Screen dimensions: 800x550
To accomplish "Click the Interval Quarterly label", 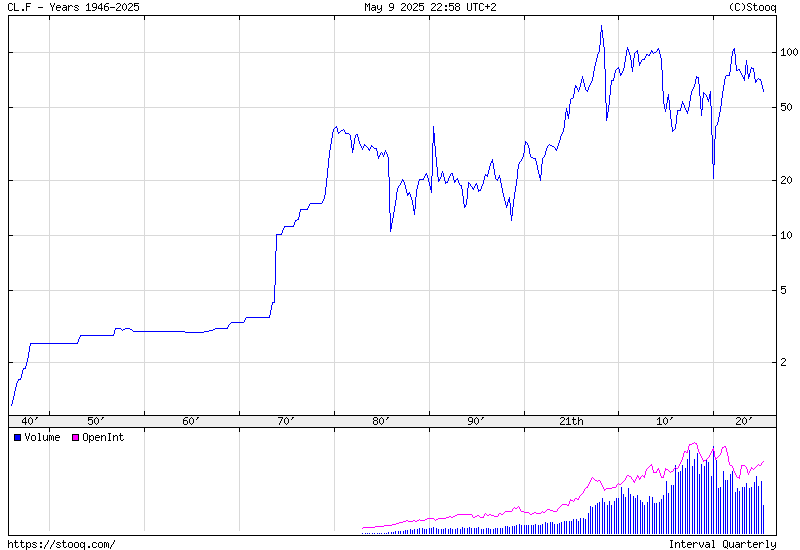I will (x=722, y=544).
